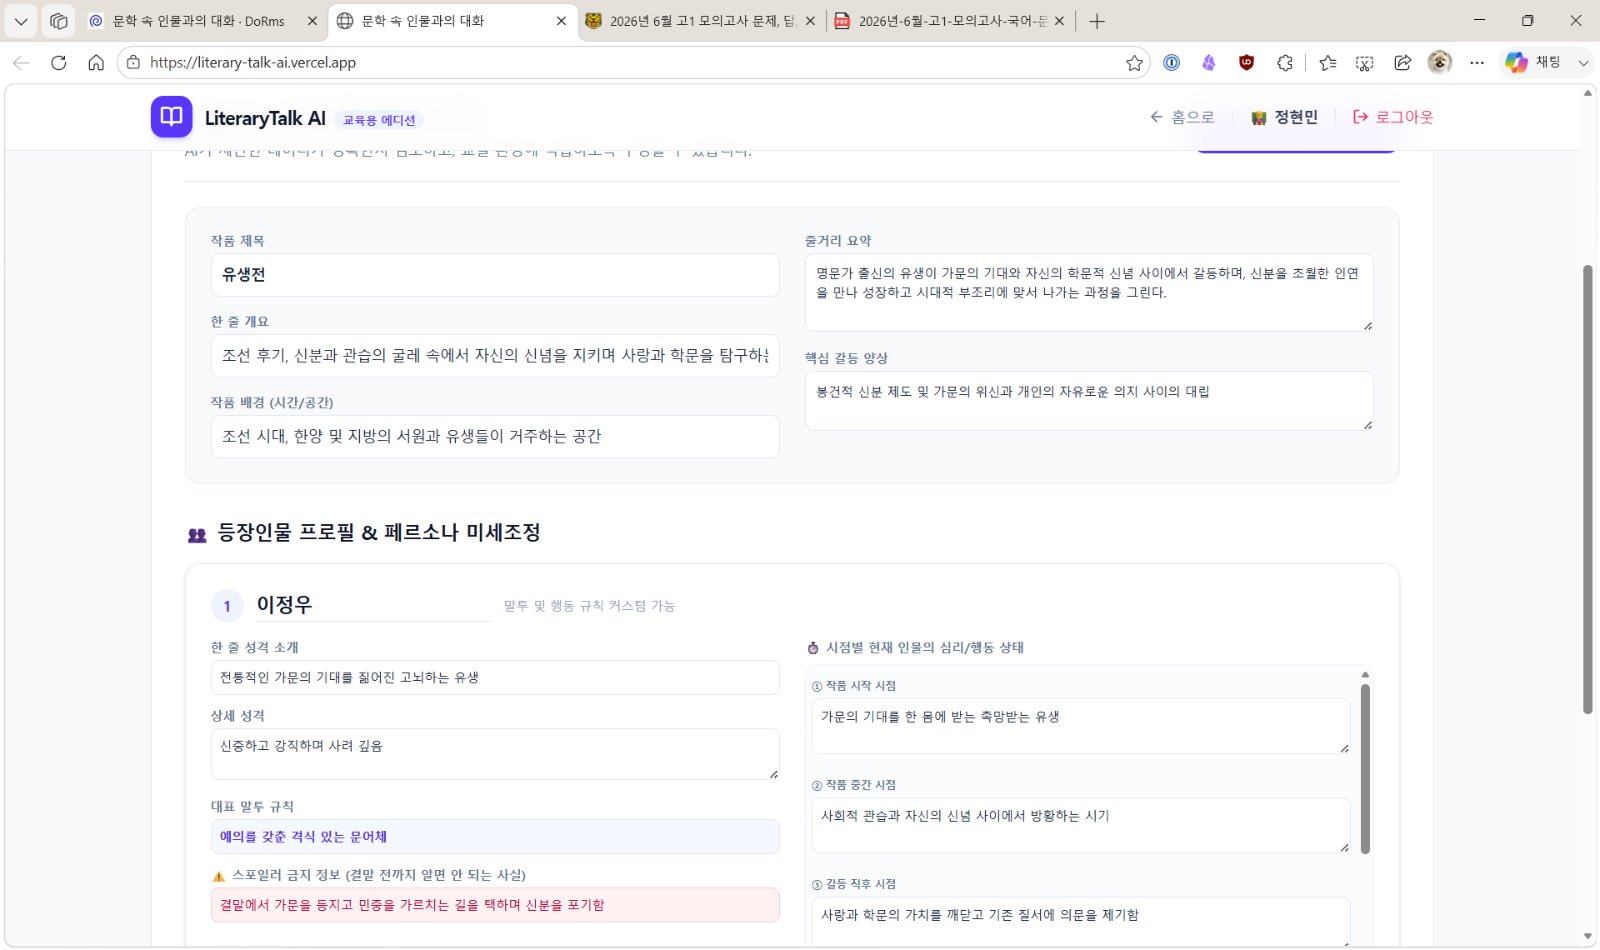The height and width of the screenshot is (950, 1600).
Task: Open the tab actions workspaces icon
Action: tap(59, 21)
